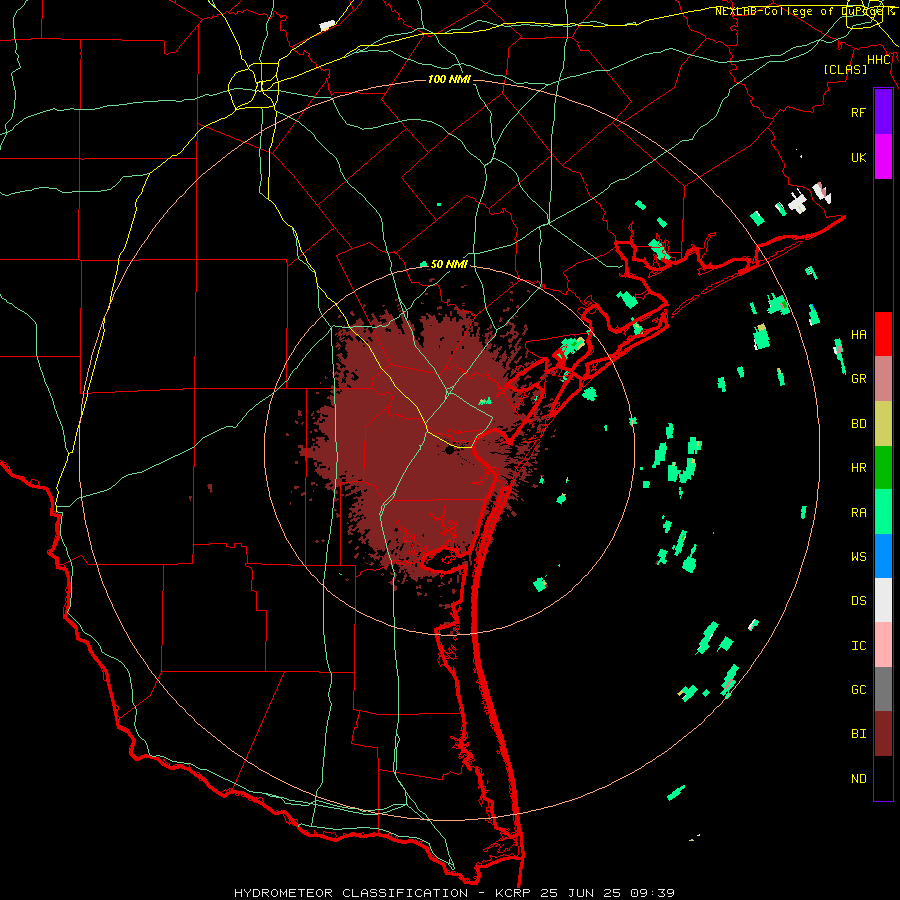Click the black radar site dot at center
Image resolution: width=900 pixels, height=900 pixels.
point(449,451)
